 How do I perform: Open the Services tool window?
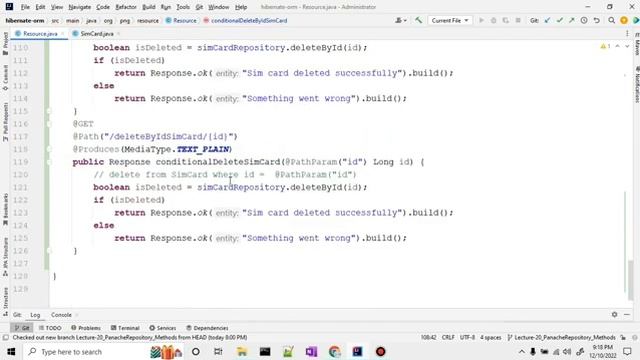(162, 328)
